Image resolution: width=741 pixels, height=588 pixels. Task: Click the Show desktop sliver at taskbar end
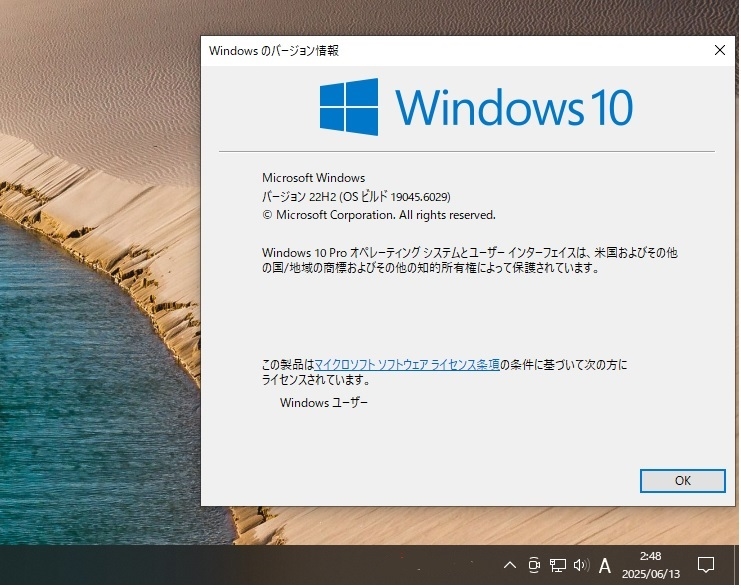[738, 565]
